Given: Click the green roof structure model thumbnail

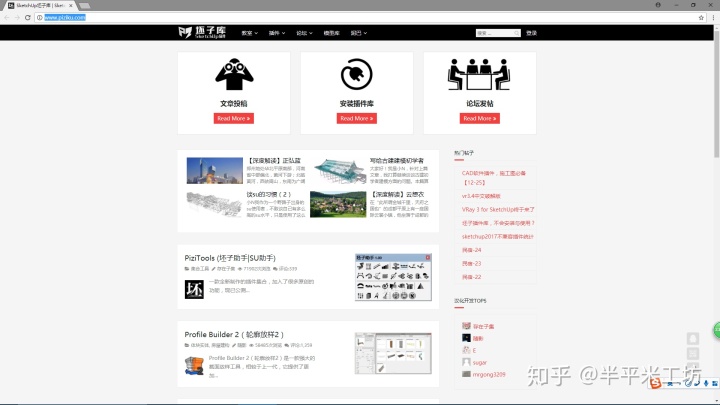Looking at the screenshot, I should click(340, 170).
